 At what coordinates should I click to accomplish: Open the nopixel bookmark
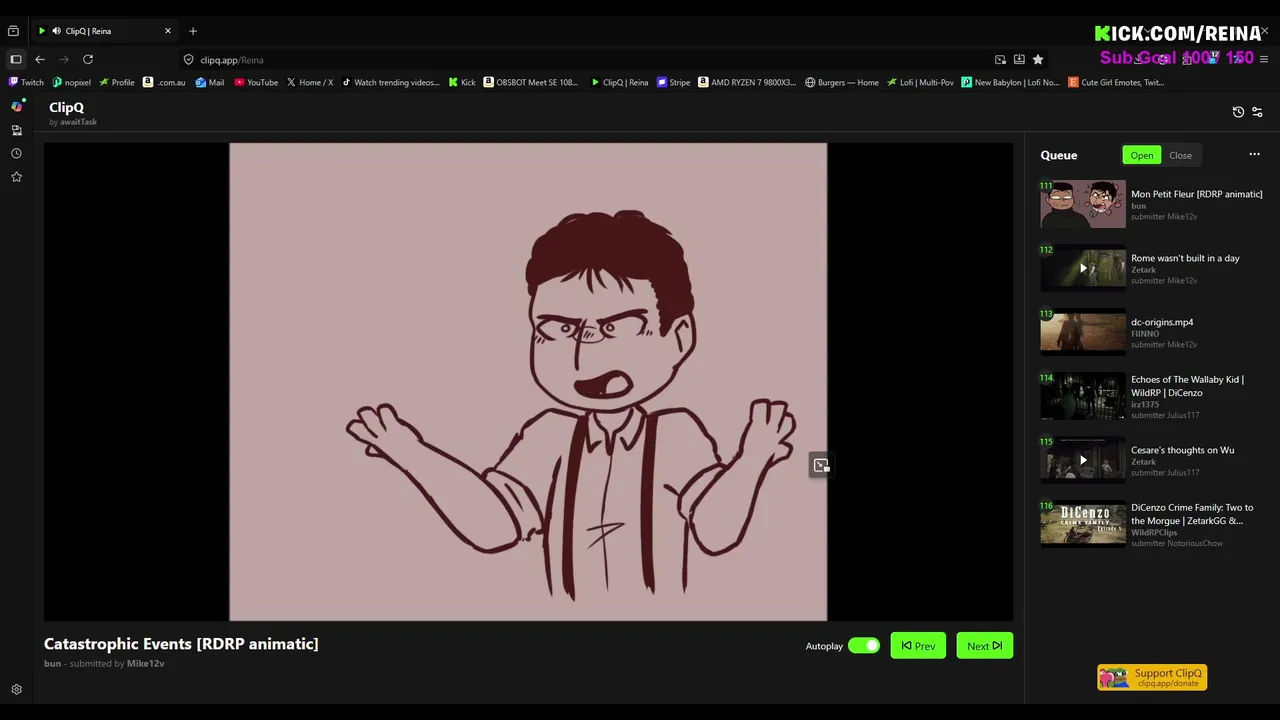click(x=71, y=82)
